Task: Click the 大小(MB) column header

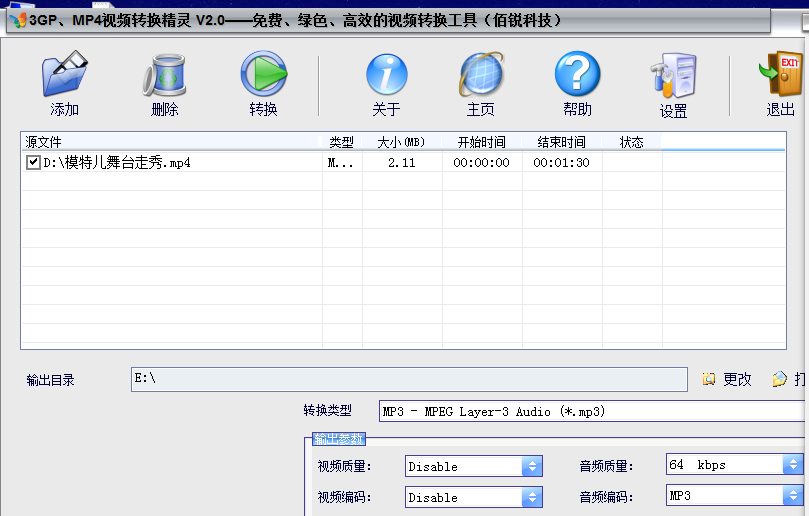Action: pos(401,142)
